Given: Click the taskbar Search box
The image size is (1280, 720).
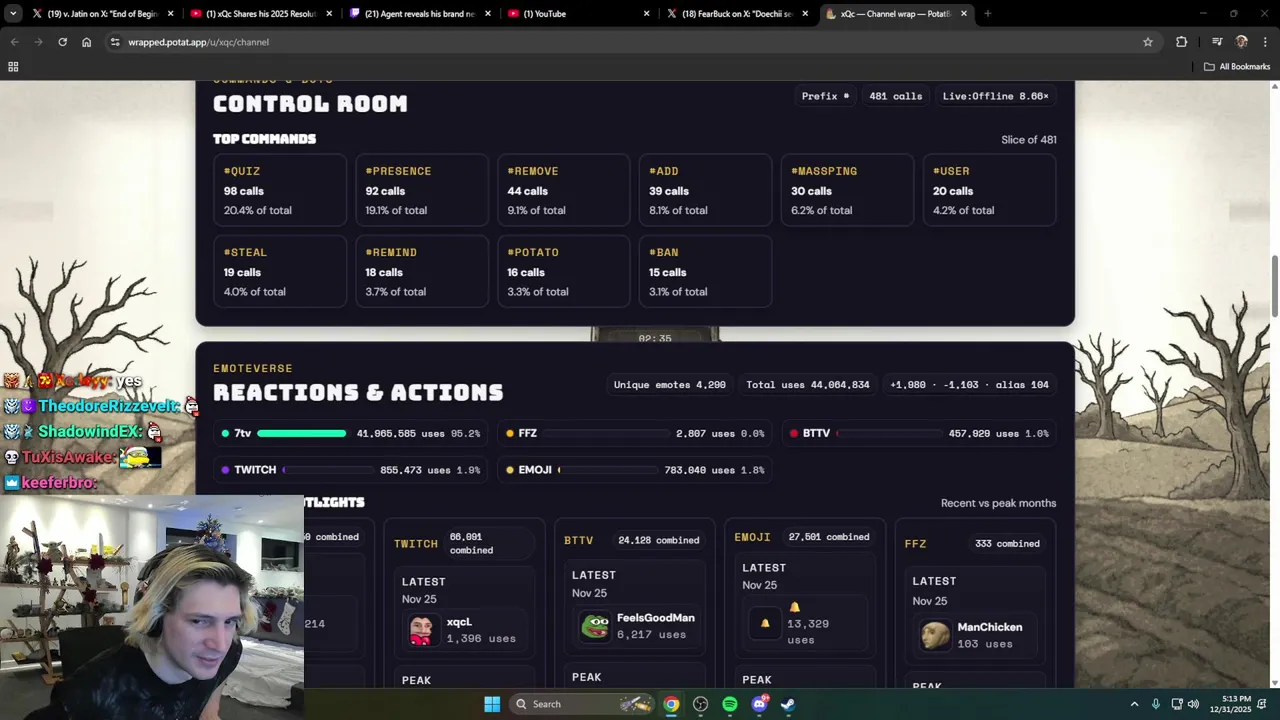Looking at the screenshot, I should (582, 704).
